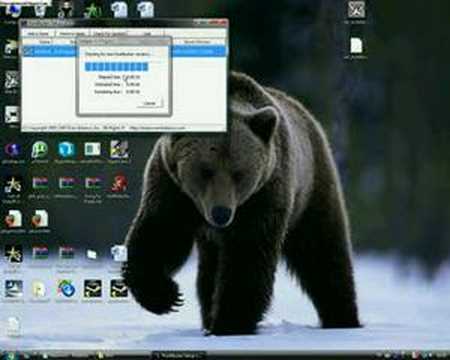Click the Server Version column header
The width and height of the screenshot is (450, 360).
coord(197,42)
